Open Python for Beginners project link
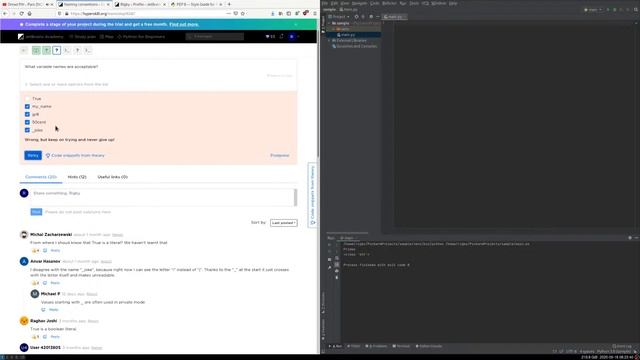This screenshot has width=640, height=360. point(141,37)
